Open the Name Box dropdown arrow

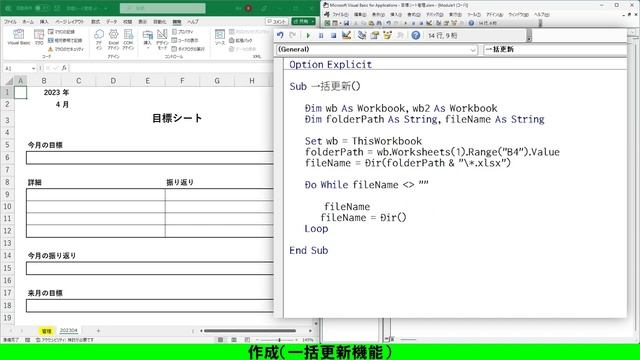tap(33, 68)
